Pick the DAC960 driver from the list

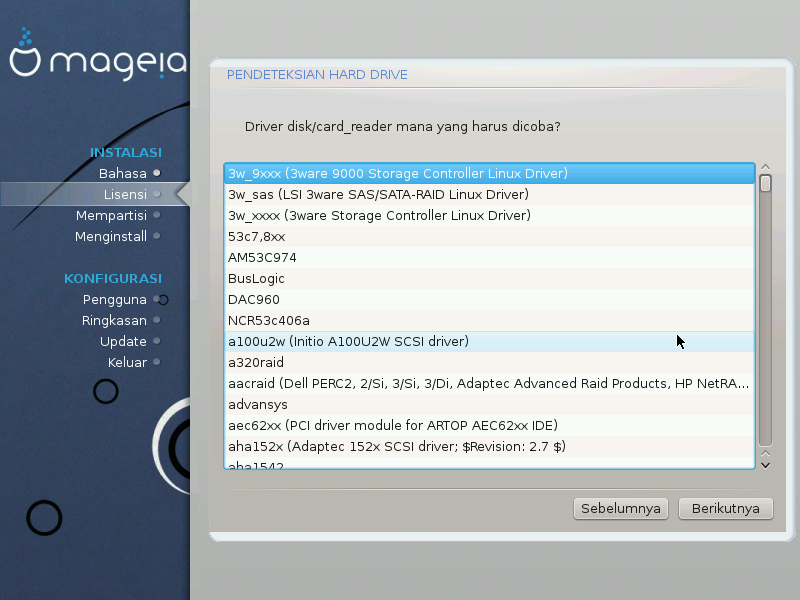pyautogui.click(x=489, y=299)
